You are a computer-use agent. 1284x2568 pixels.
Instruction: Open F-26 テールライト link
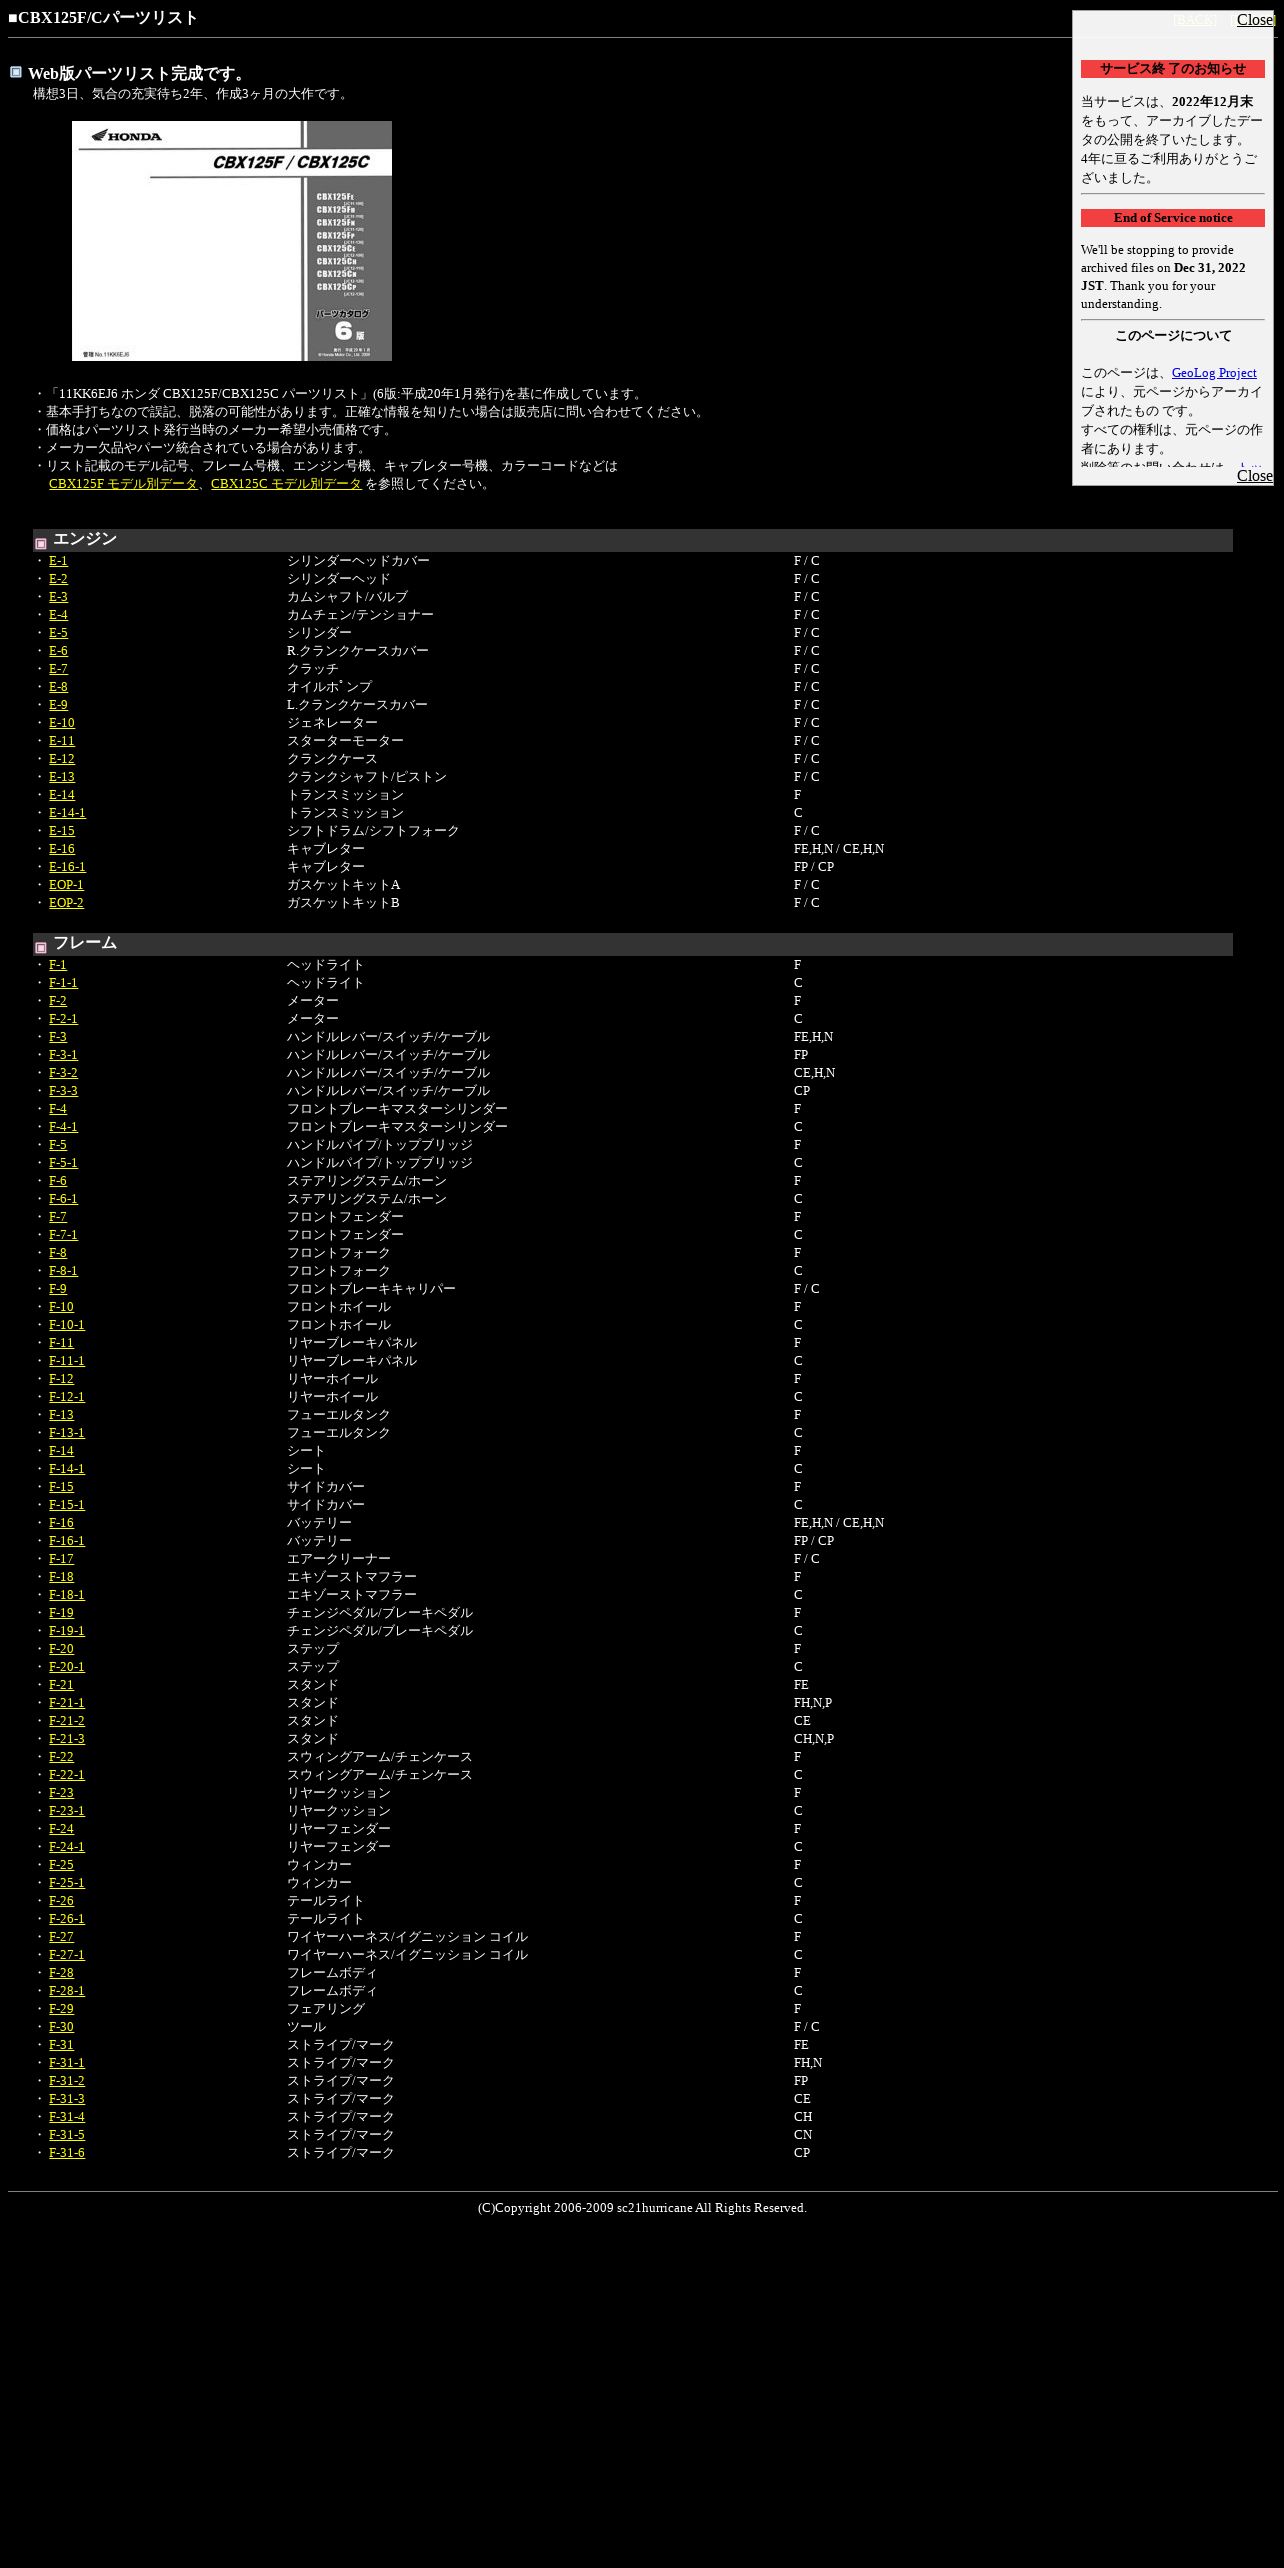click(61, 1901)
